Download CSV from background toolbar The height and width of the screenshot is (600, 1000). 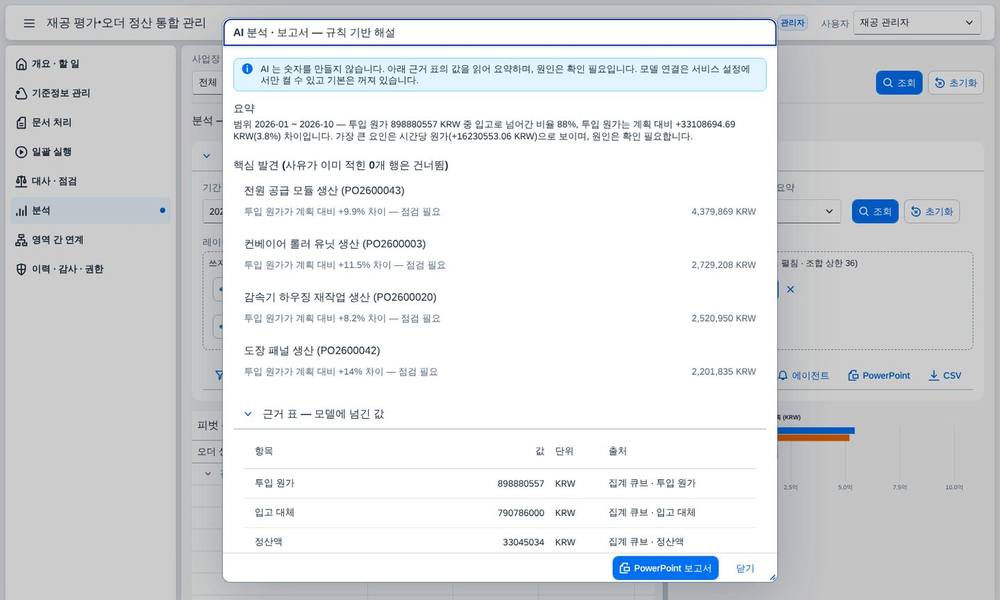point(945,376)
